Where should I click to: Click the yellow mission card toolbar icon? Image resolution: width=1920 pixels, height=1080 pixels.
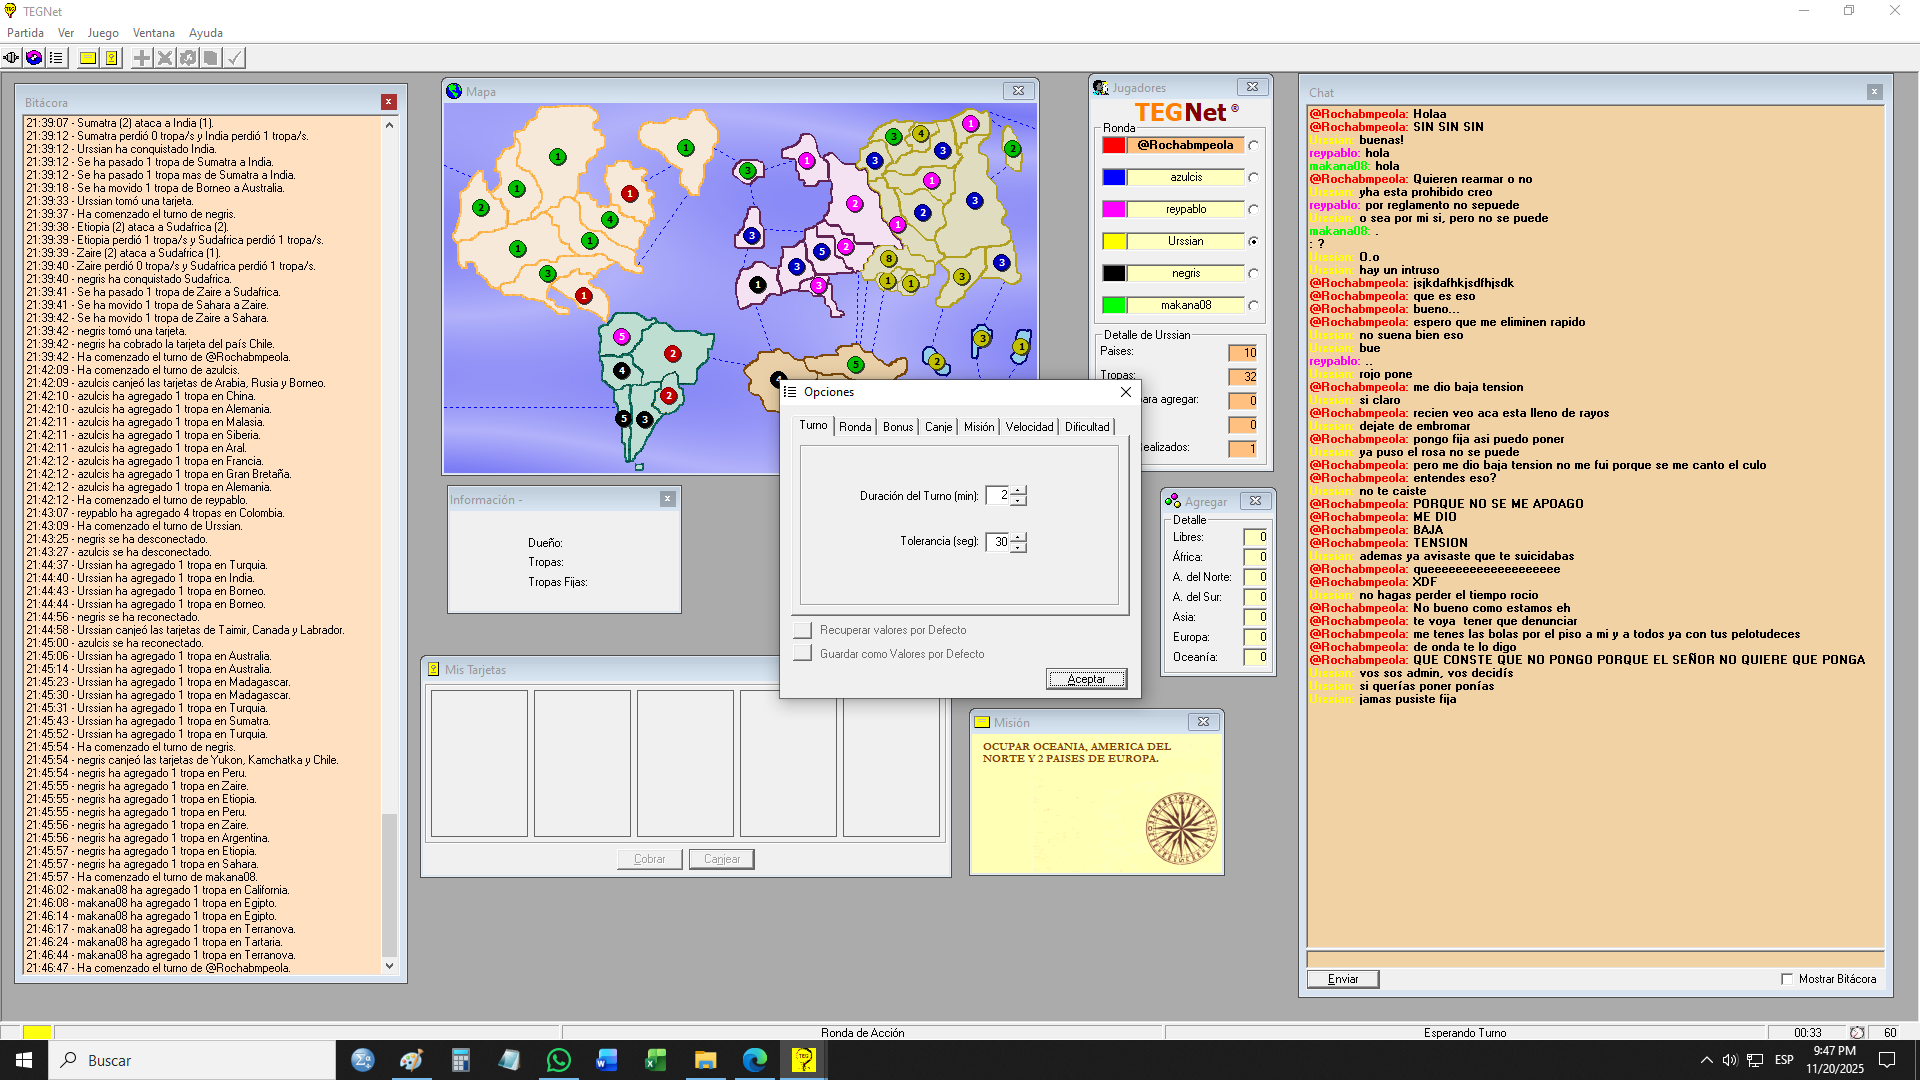pos(88,58)
